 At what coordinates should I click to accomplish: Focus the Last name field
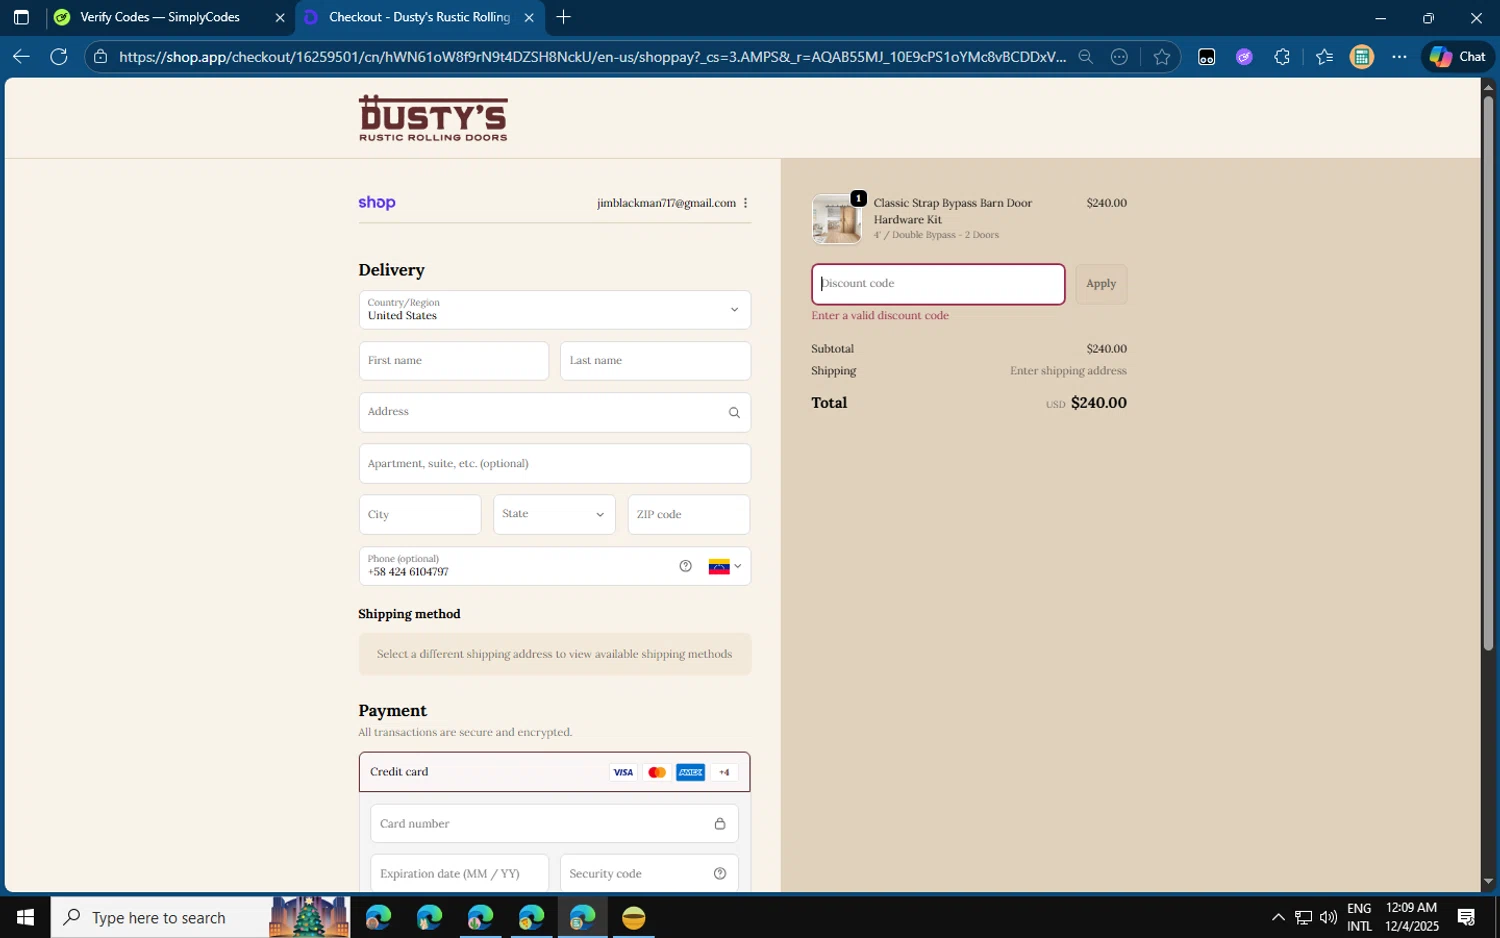[655, 361]
